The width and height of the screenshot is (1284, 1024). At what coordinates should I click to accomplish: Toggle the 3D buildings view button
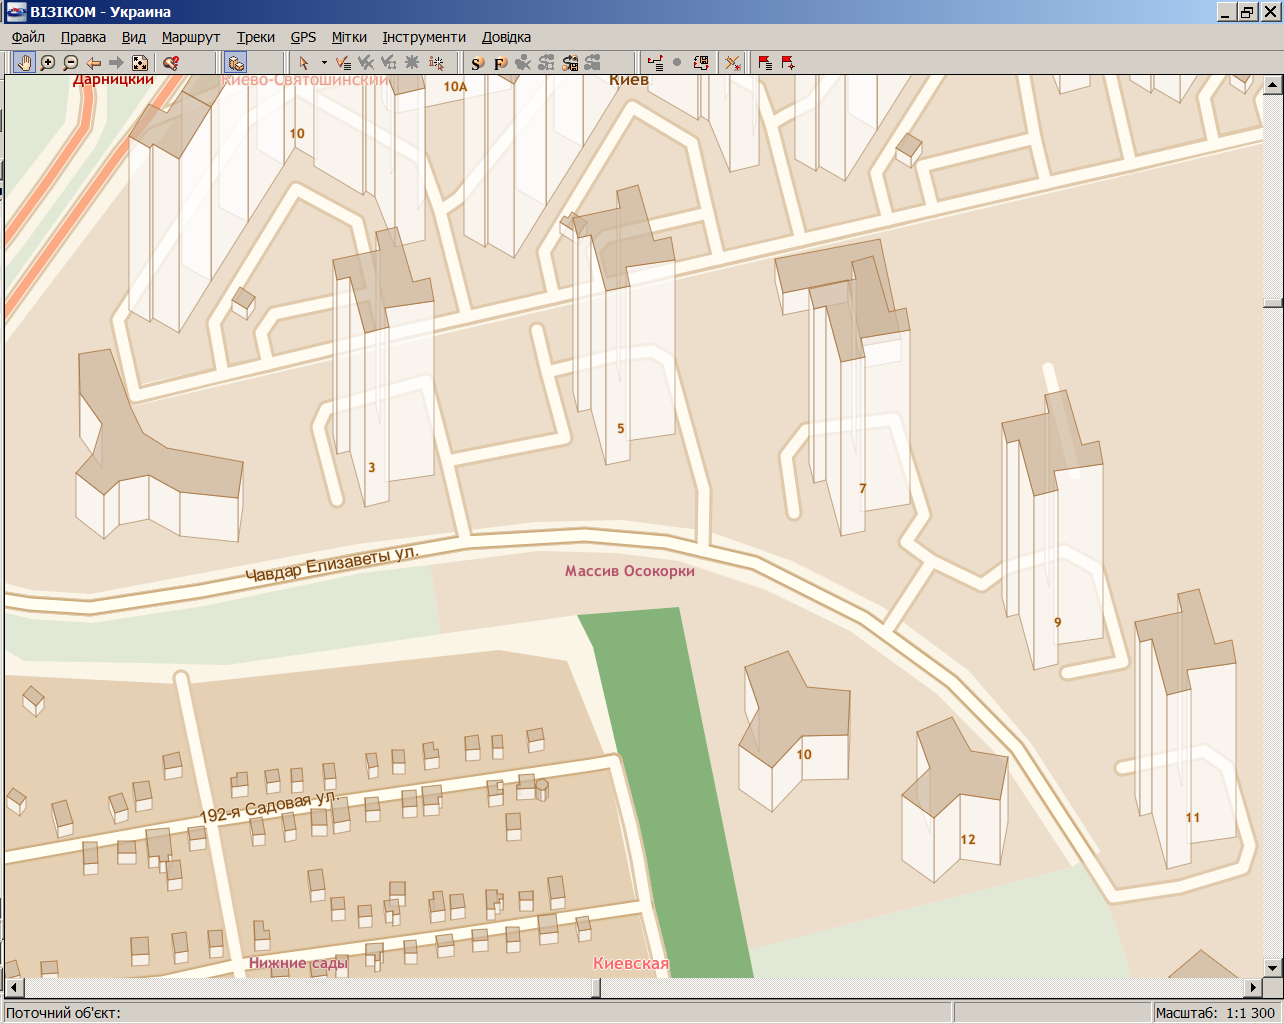pyautogui.click(x=236, y=63)
